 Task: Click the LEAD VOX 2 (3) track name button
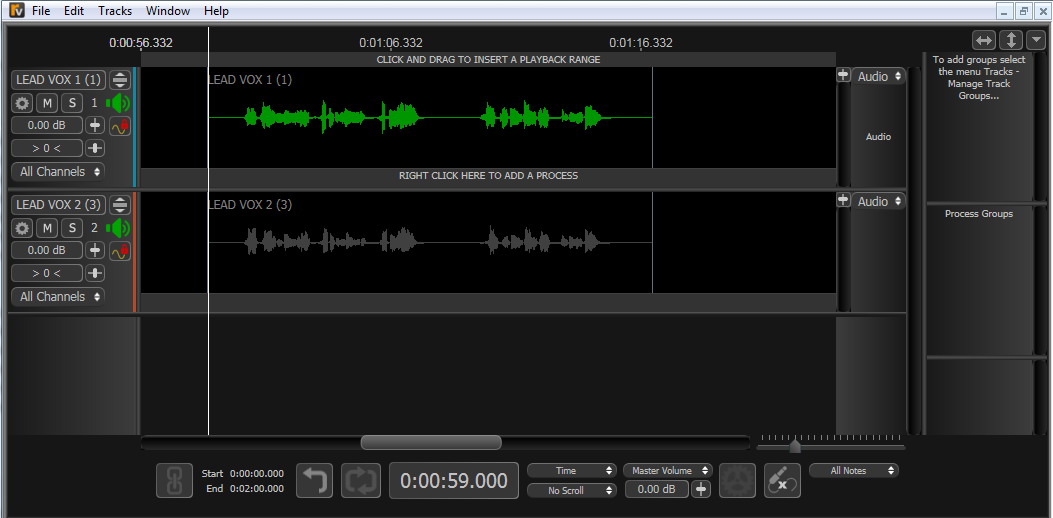tap(58, 205)
